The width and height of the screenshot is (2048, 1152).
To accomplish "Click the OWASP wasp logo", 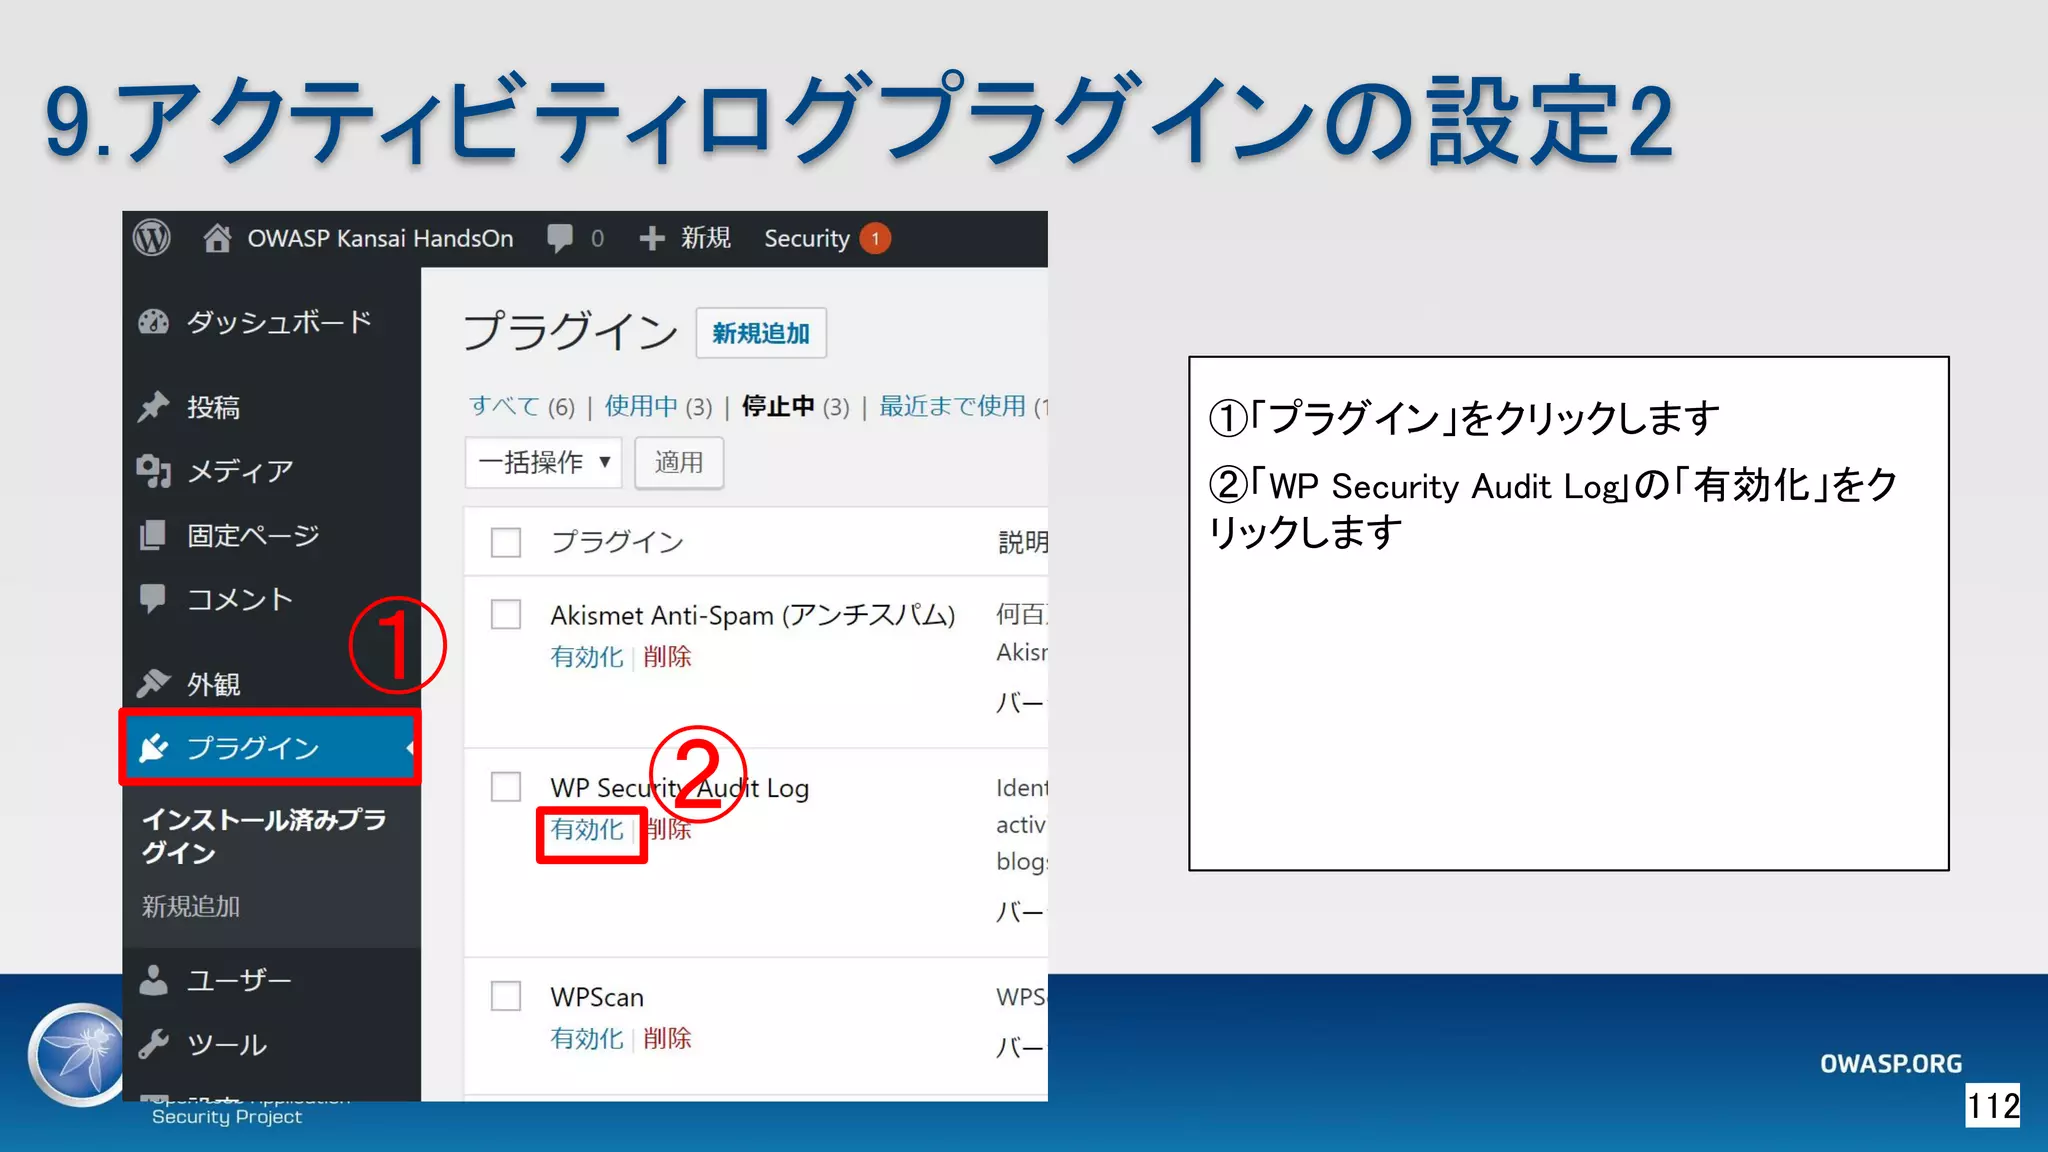I will click(78, 1055).
